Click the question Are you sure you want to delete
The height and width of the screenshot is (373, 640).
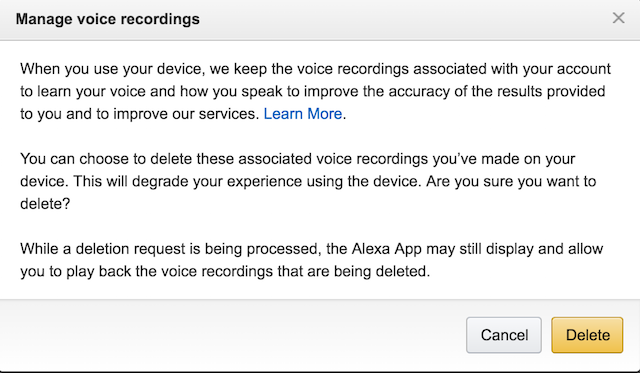pos(308,192)
